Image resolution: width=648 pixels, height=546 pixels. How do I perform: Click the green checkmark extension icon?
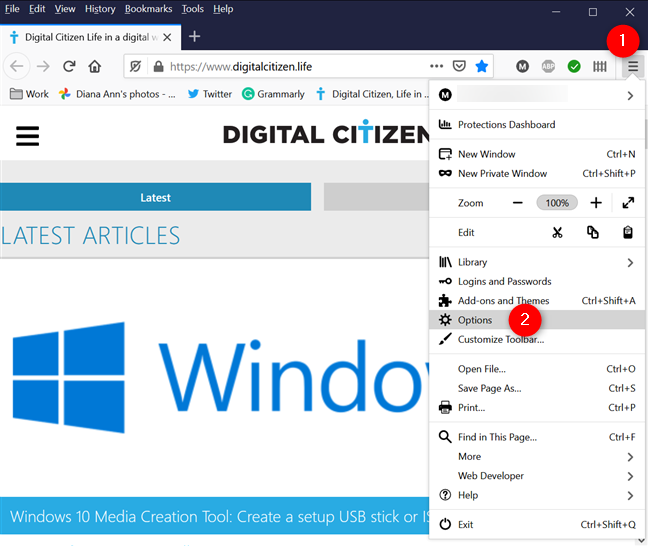point(574,66)
